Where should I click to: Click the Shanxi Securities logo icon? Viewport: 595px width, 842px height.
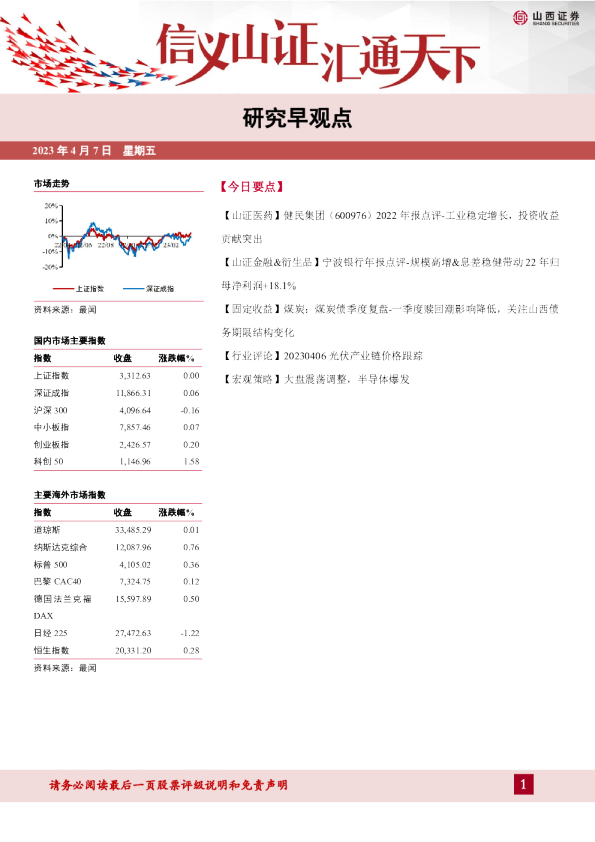click(x=520, y=18)
